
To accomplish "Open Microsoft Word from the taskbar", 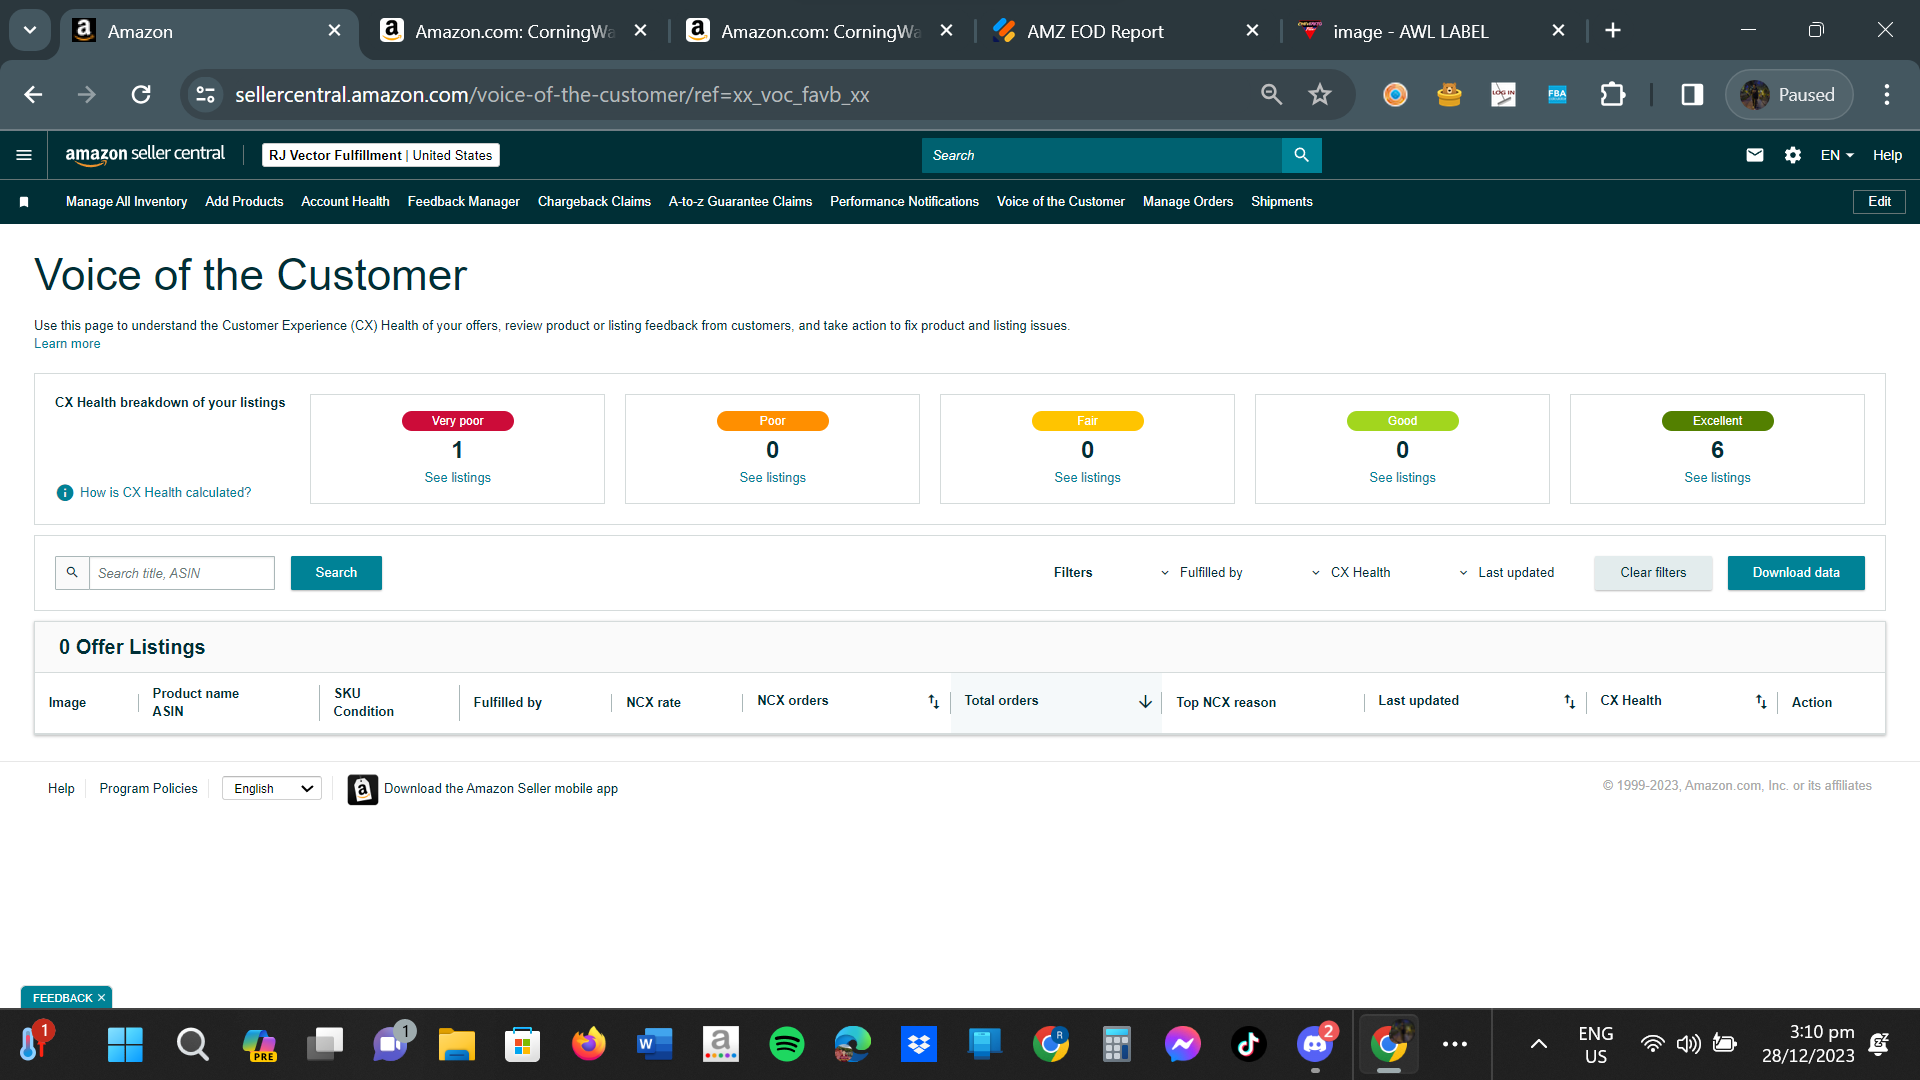I will (655, 1045).
